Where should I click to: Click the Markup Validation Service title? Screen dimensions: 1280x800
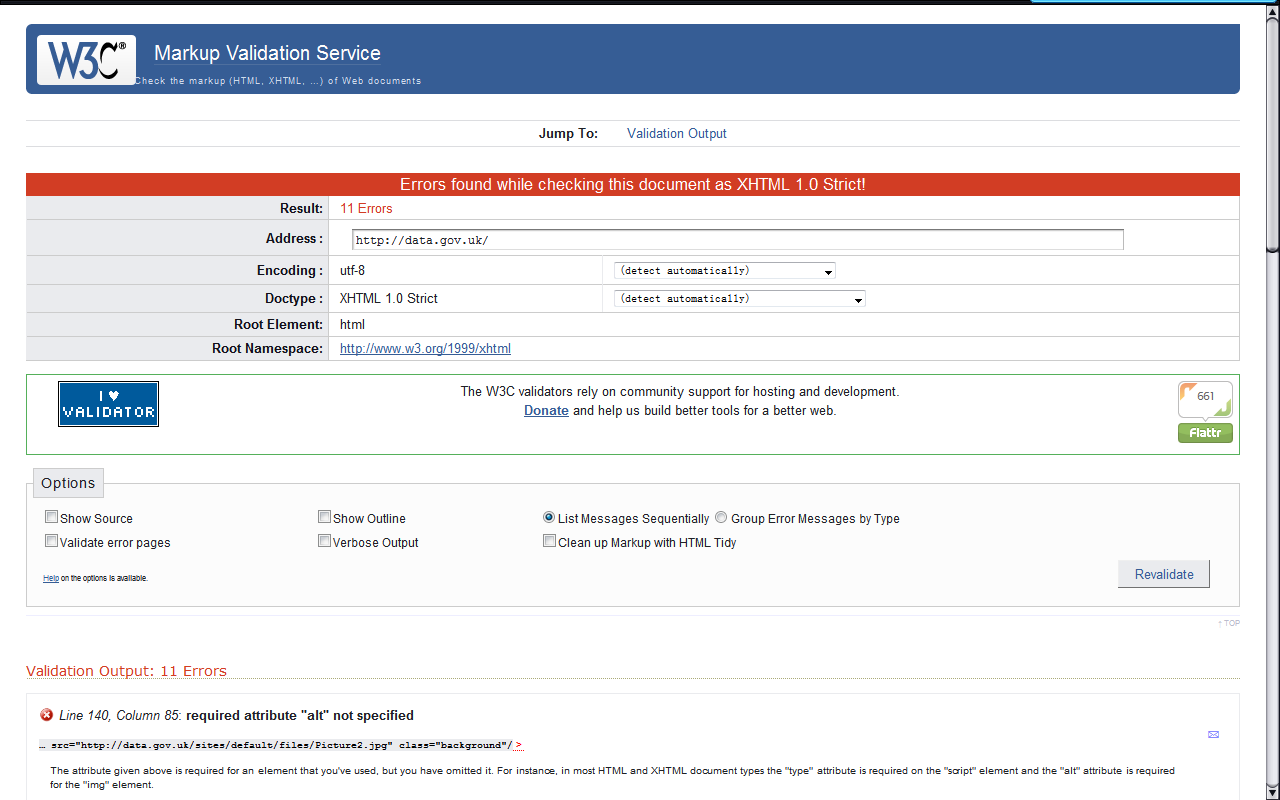click(267, 53)
